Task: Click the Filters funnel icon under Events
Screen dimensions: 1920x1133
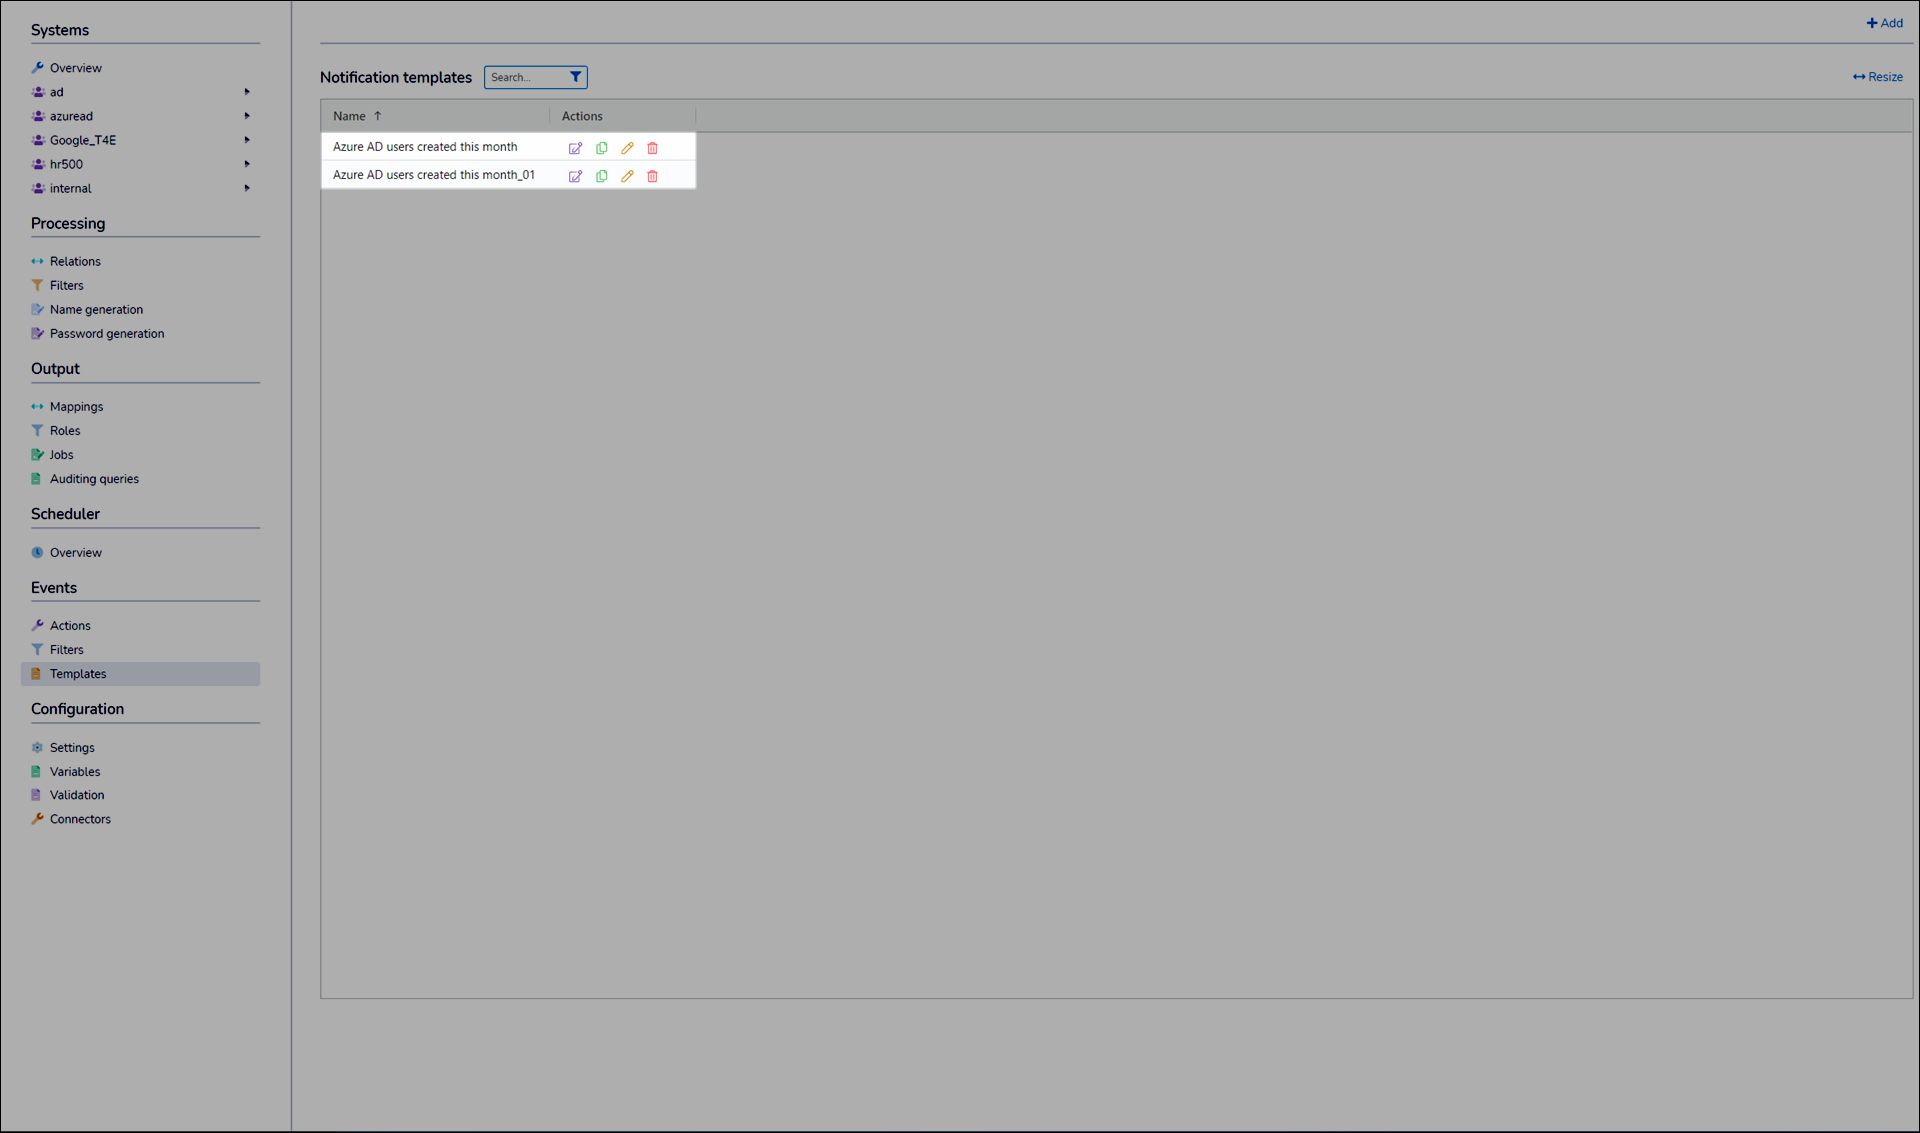Action: click(x=37, y=649)
